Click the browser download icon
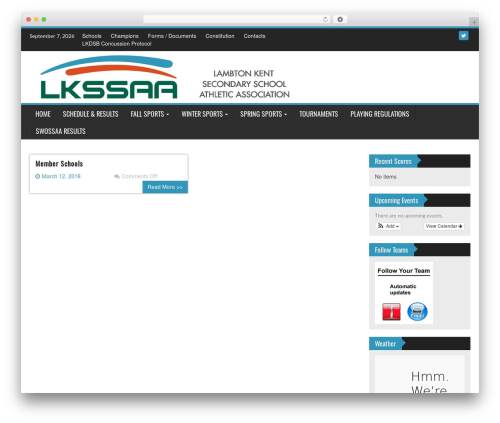This screenshot has height=423, width=500. (340, 19)
